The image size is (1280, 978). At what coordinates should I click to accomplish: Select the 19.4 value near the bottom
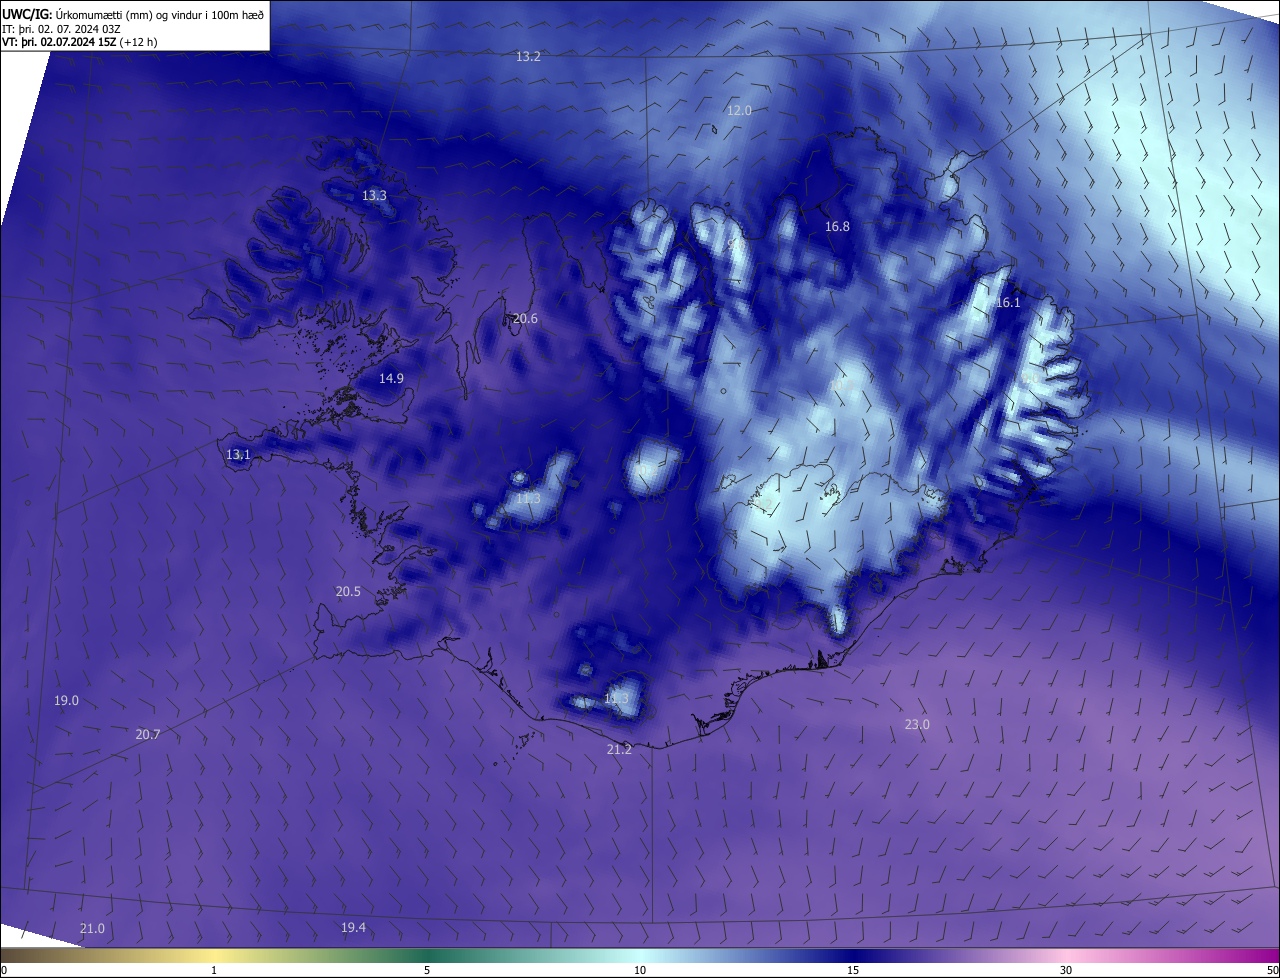click(x=353, y=928)
